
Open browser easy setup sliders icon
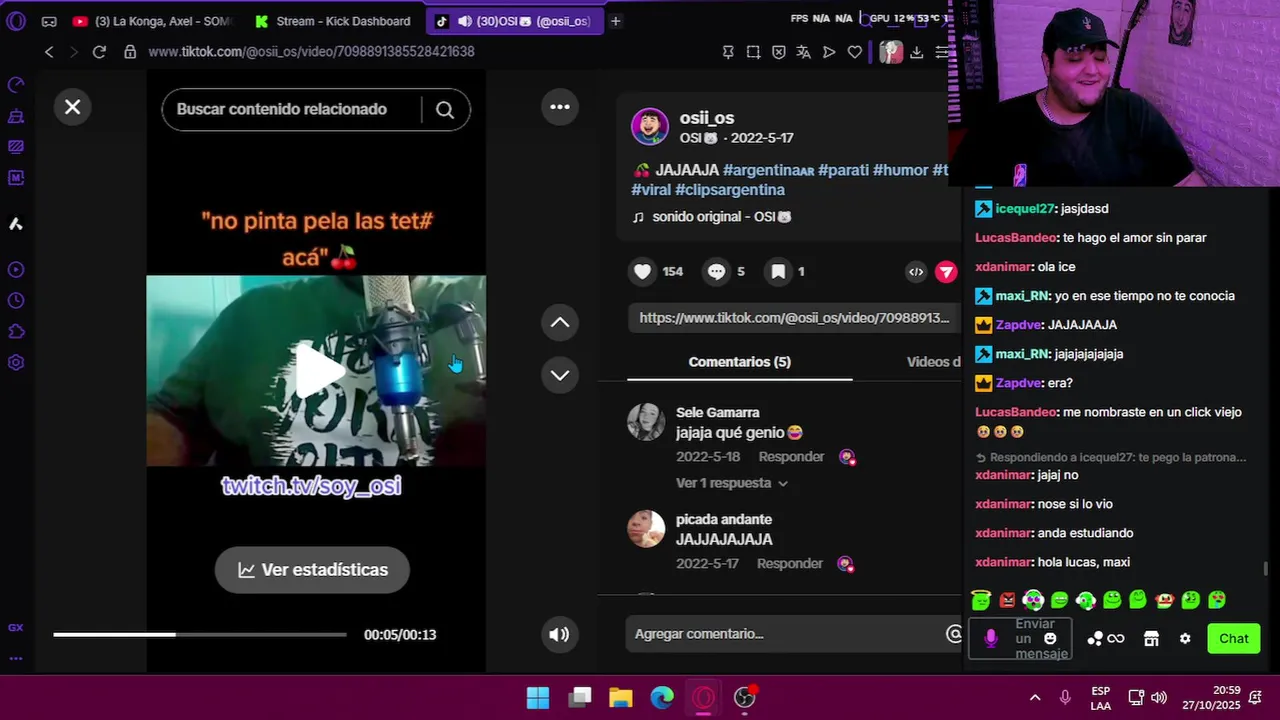(x=941, y=52)
